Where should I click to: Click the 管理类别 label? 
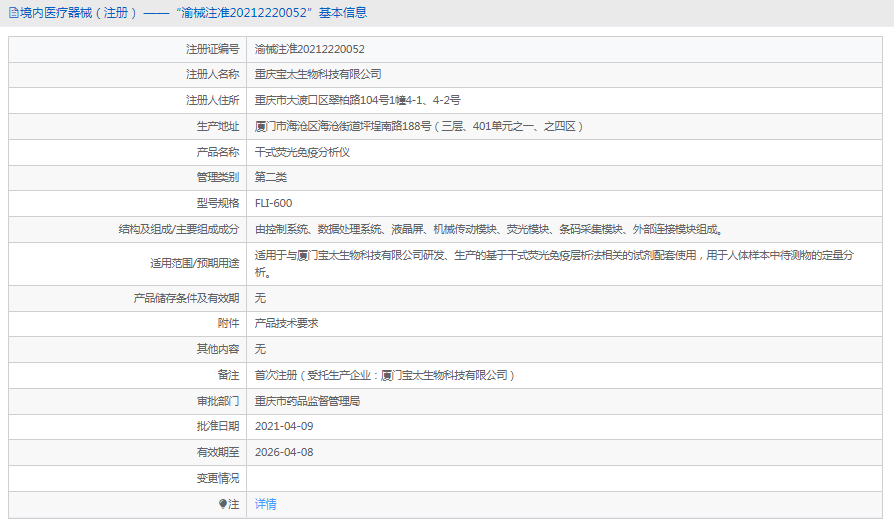click(218, 178)
